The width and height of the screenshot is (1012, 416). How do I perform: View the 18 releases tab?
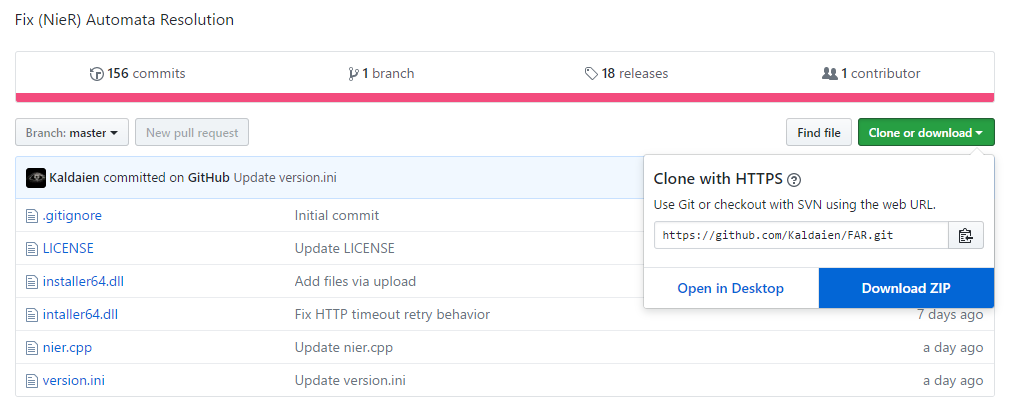pos(626,74)
